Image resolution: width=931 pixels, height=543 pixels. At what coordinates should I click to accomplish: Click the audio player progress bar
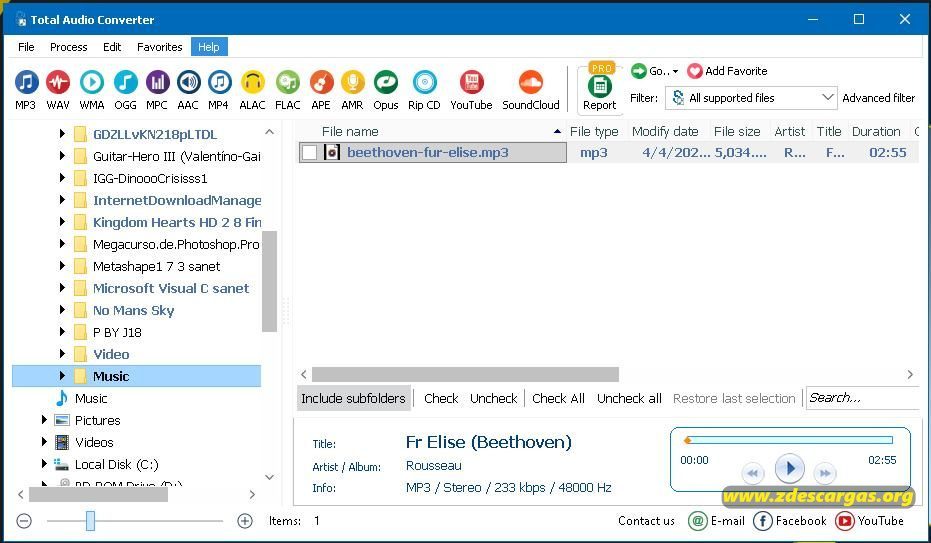[789, 440]
